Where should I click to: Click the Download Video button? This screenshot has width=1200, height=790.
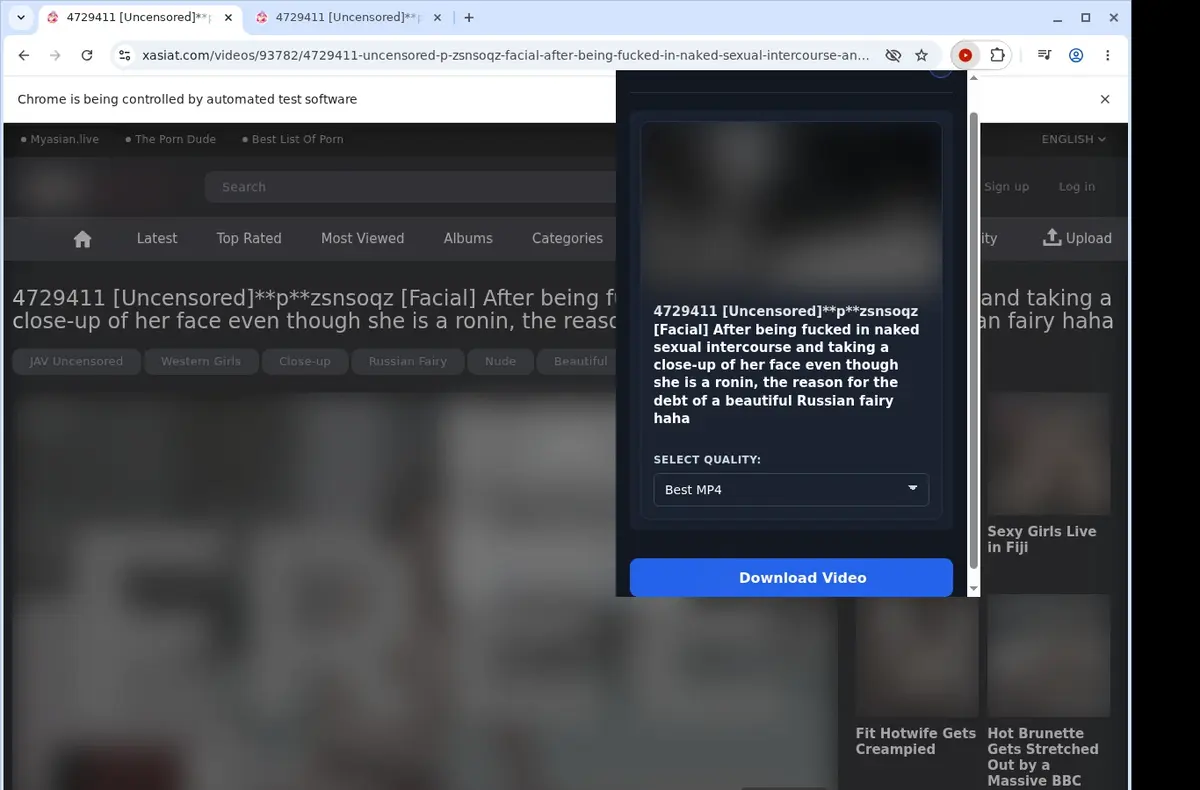tap(791, 578)
